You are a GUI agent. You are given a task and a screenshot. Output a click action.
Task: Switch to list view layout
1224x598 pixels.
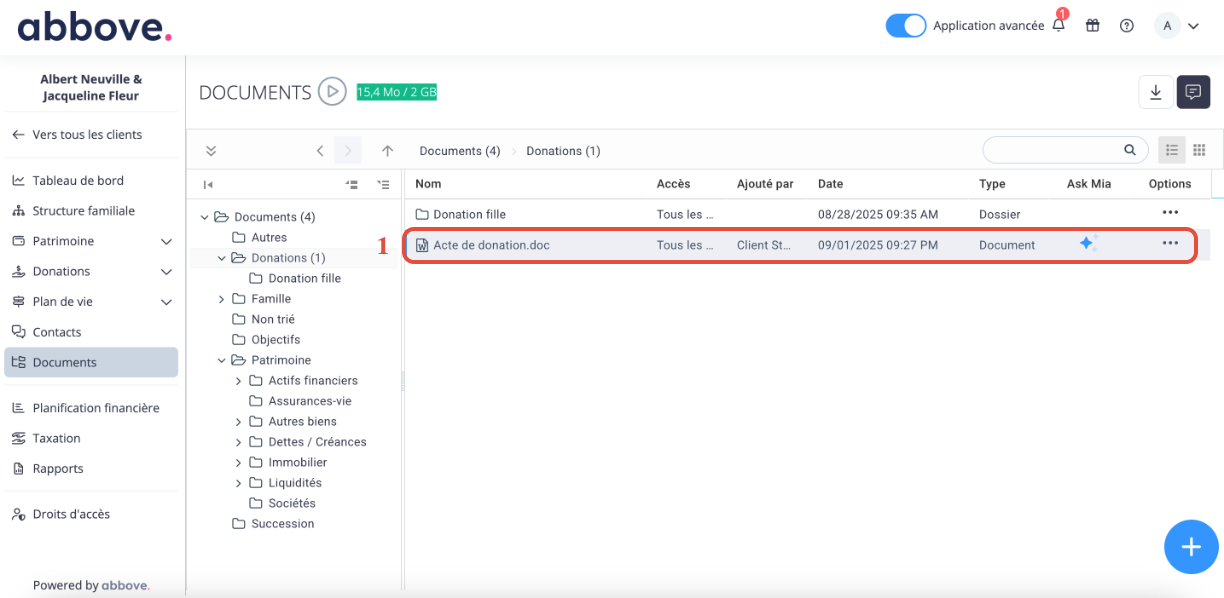[1172, 150]
